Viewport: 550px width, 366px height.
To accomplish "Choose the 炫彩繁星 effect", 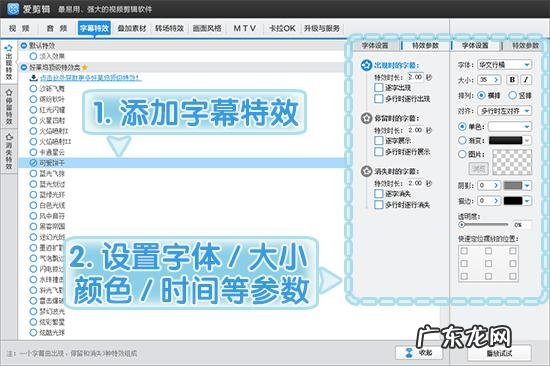I will click(x=33, y=322).
